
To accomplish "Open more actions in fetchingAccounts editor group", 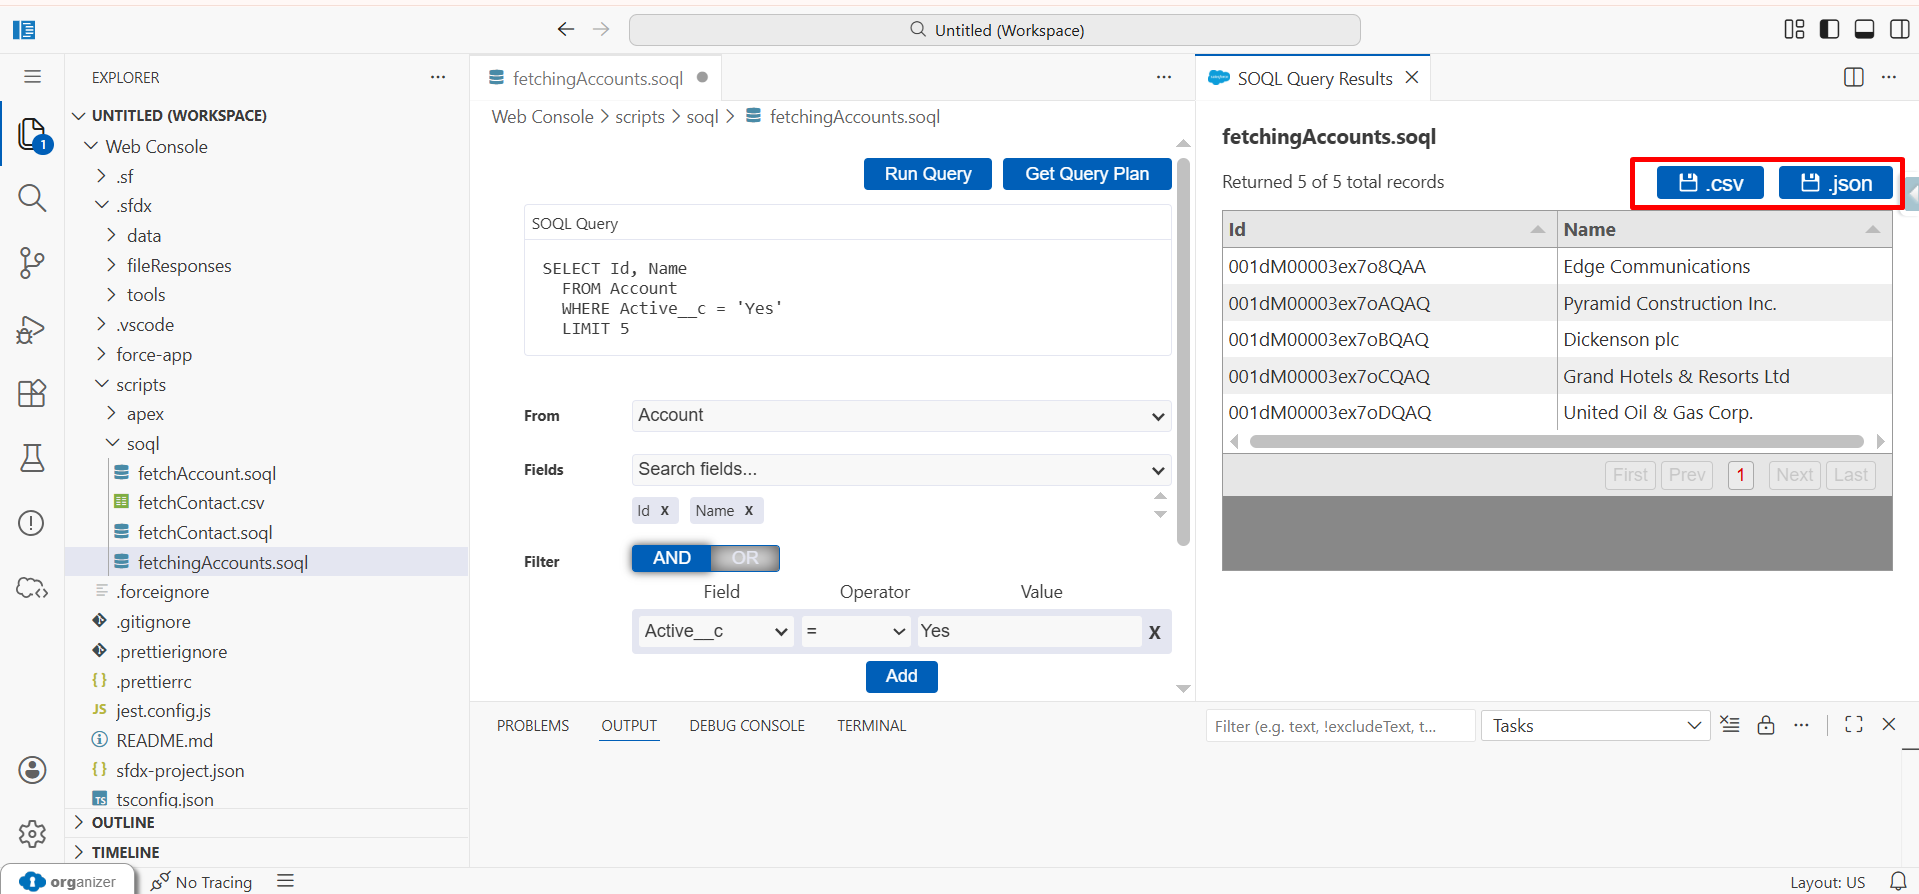I will pos(1164,77).
